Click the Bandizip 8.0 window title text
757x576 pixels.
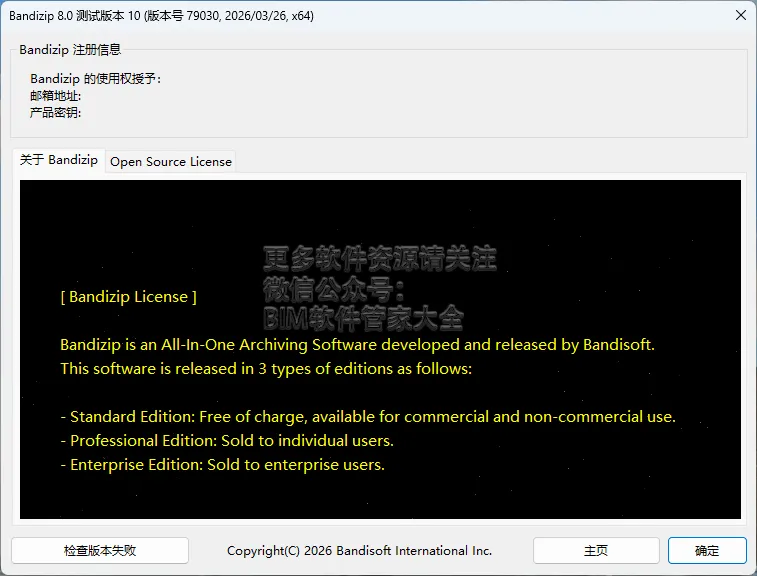point(161,15)
